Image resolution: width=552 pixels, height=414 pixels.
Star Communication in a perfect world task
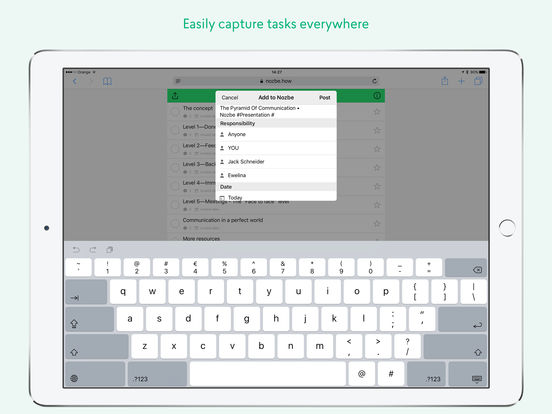tap(377, 224)
